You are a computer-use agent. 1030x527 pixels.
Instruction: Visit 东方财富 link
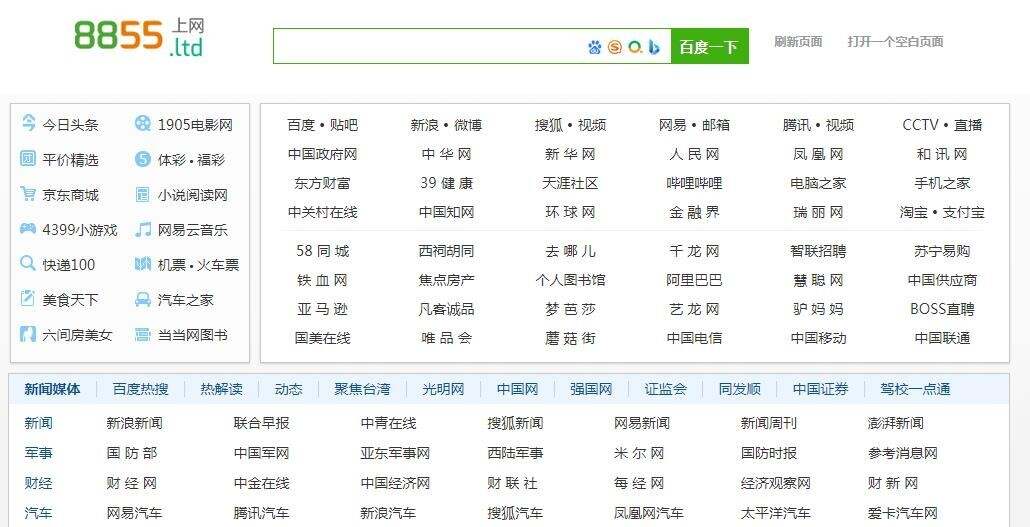pyautogui.click(x=323, y=183)
